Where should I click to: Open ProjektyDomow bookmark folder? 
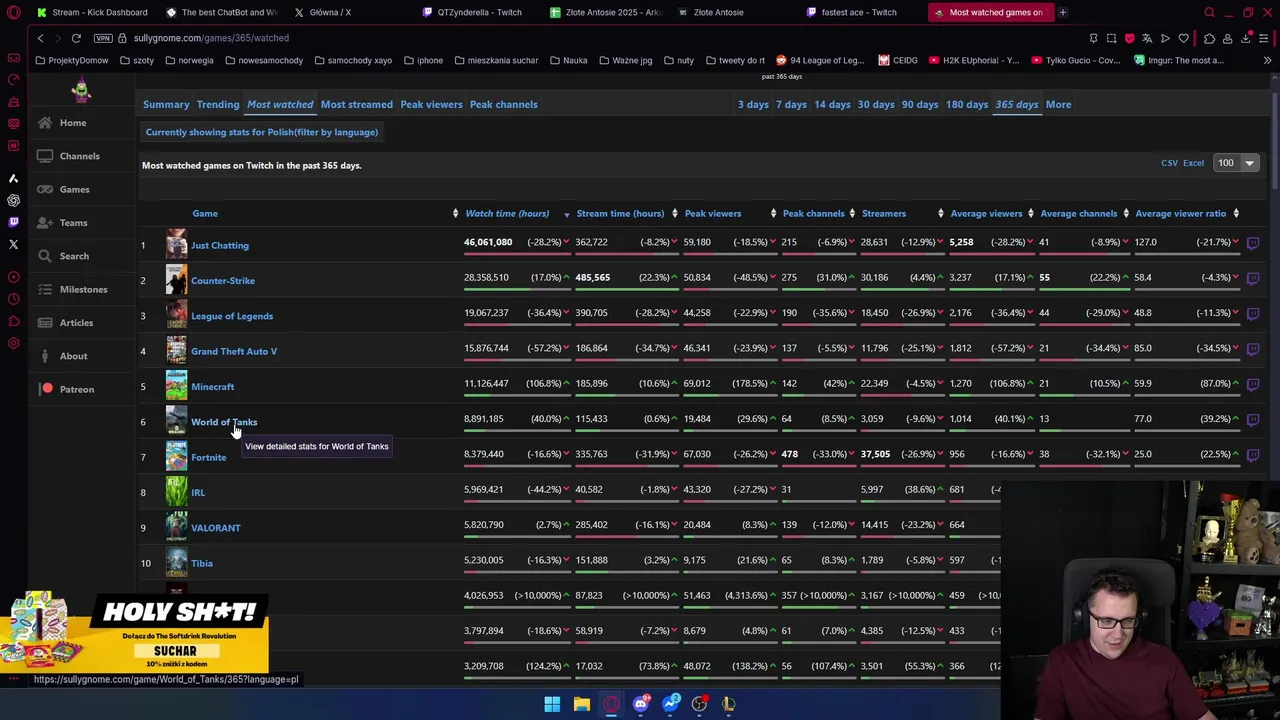(x=71, y=60)
